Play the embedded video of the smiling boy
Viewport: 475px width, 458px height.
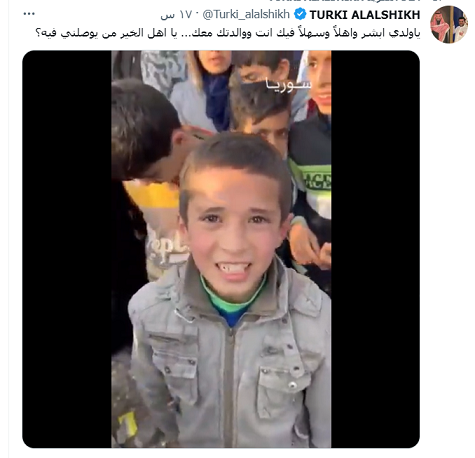click(x=221, y=249)
